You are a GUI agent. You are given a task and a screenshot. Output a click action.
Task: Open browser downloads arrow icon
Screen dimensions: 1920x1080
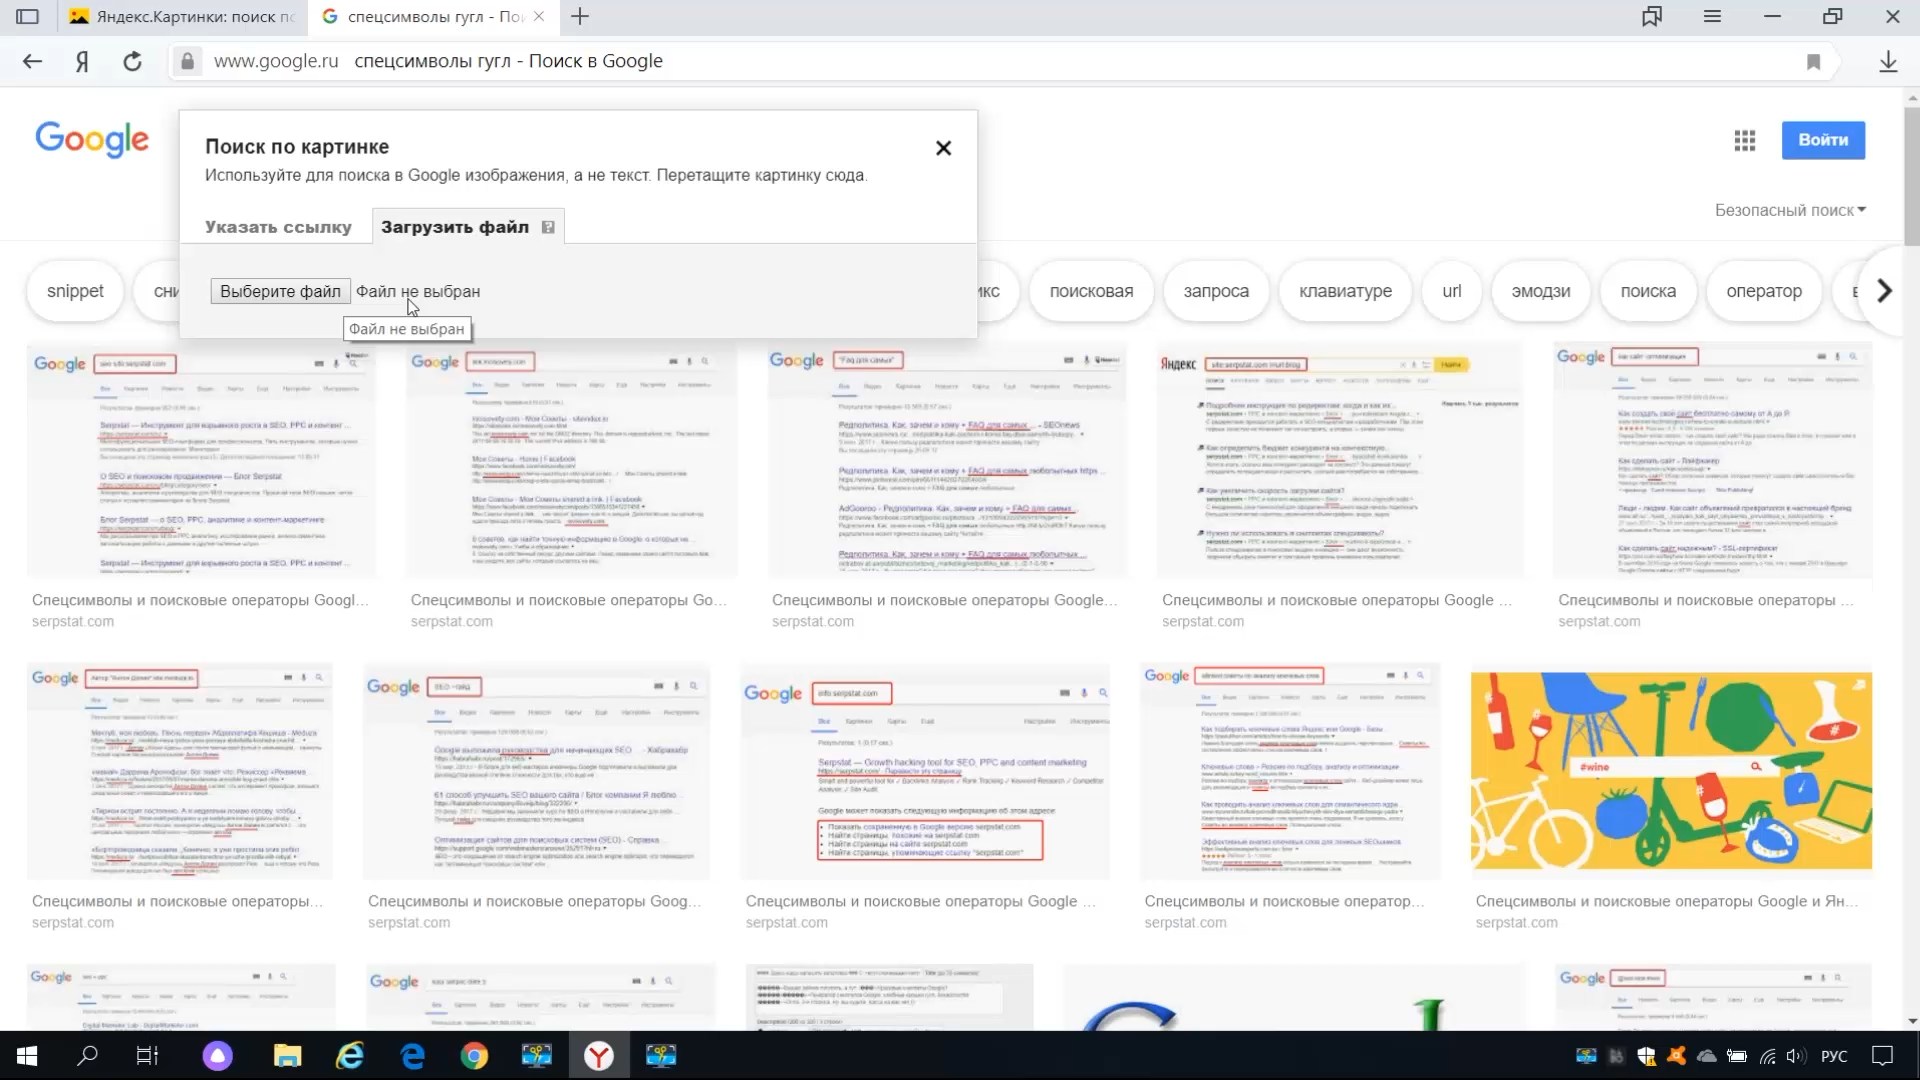tap(1888, 61)
